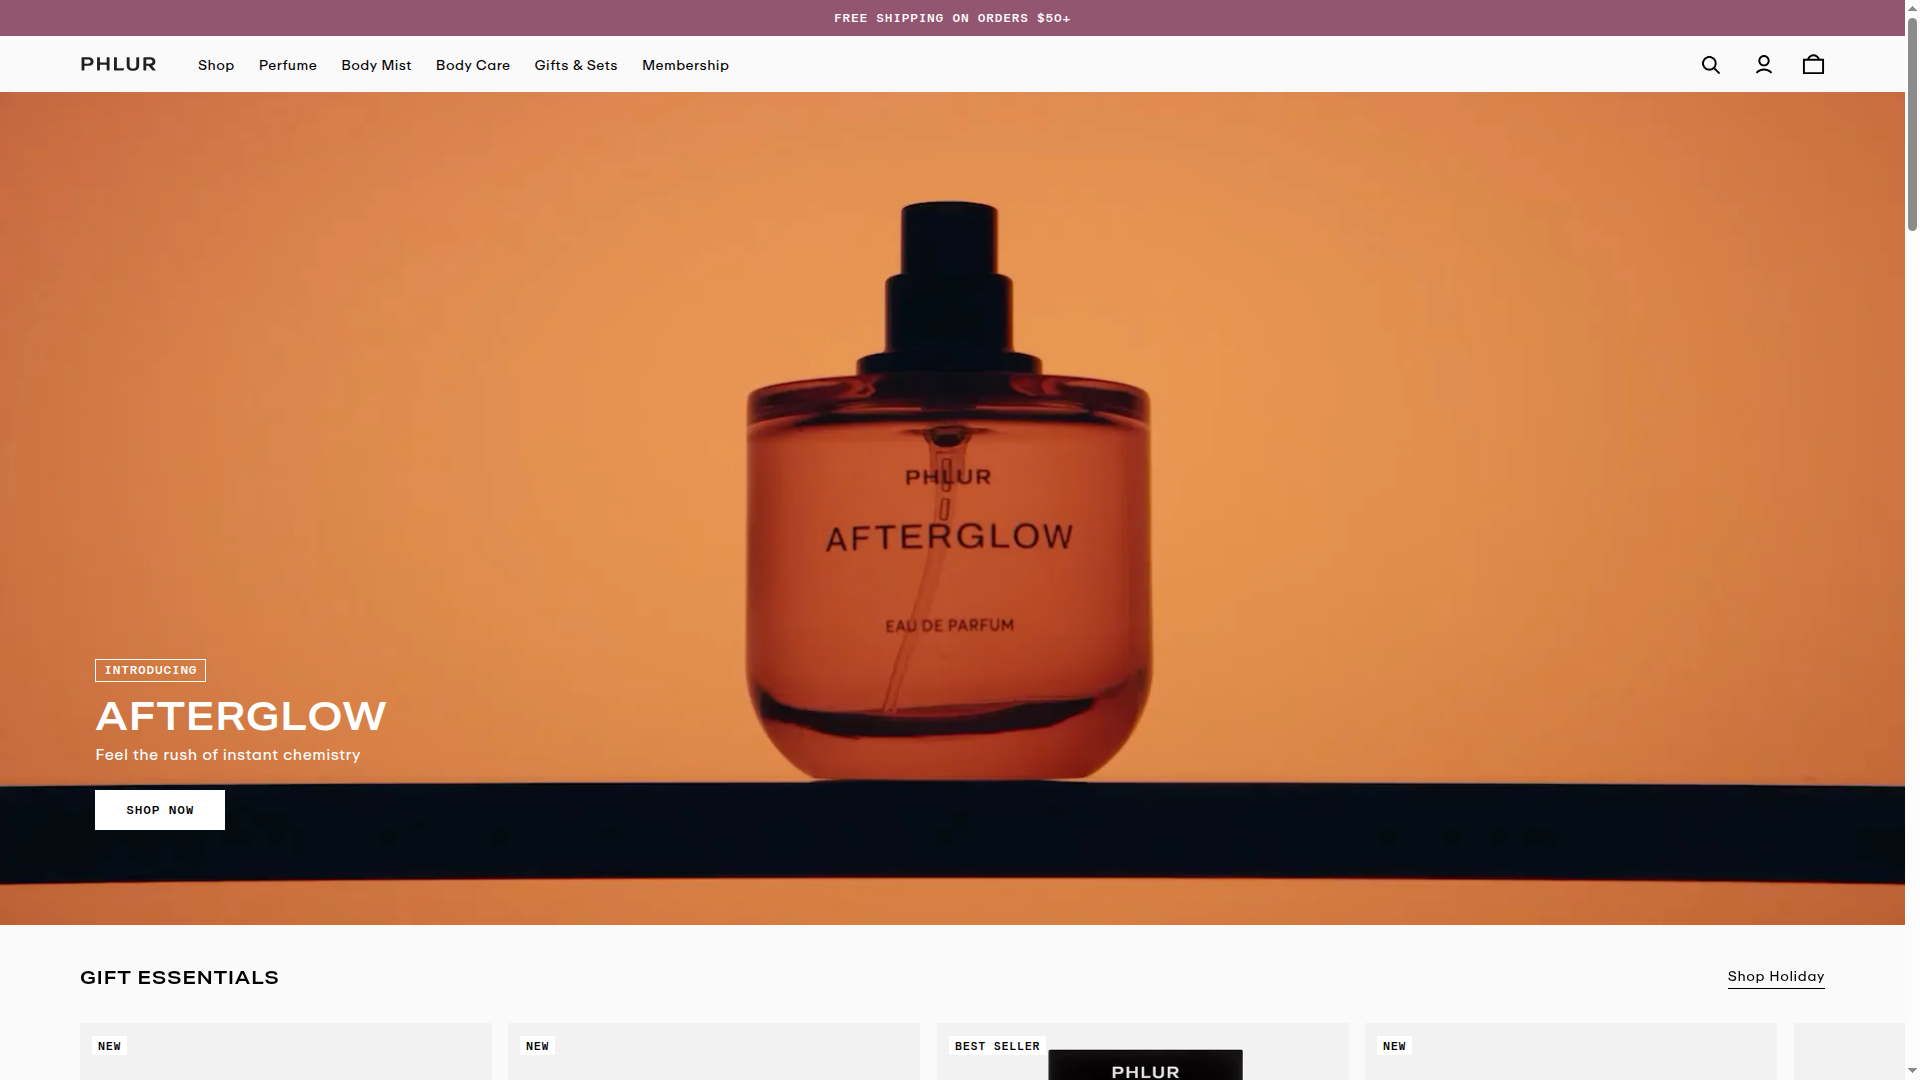
Task: Open the shopping bag cart icon
Action: click(1813, 64)
